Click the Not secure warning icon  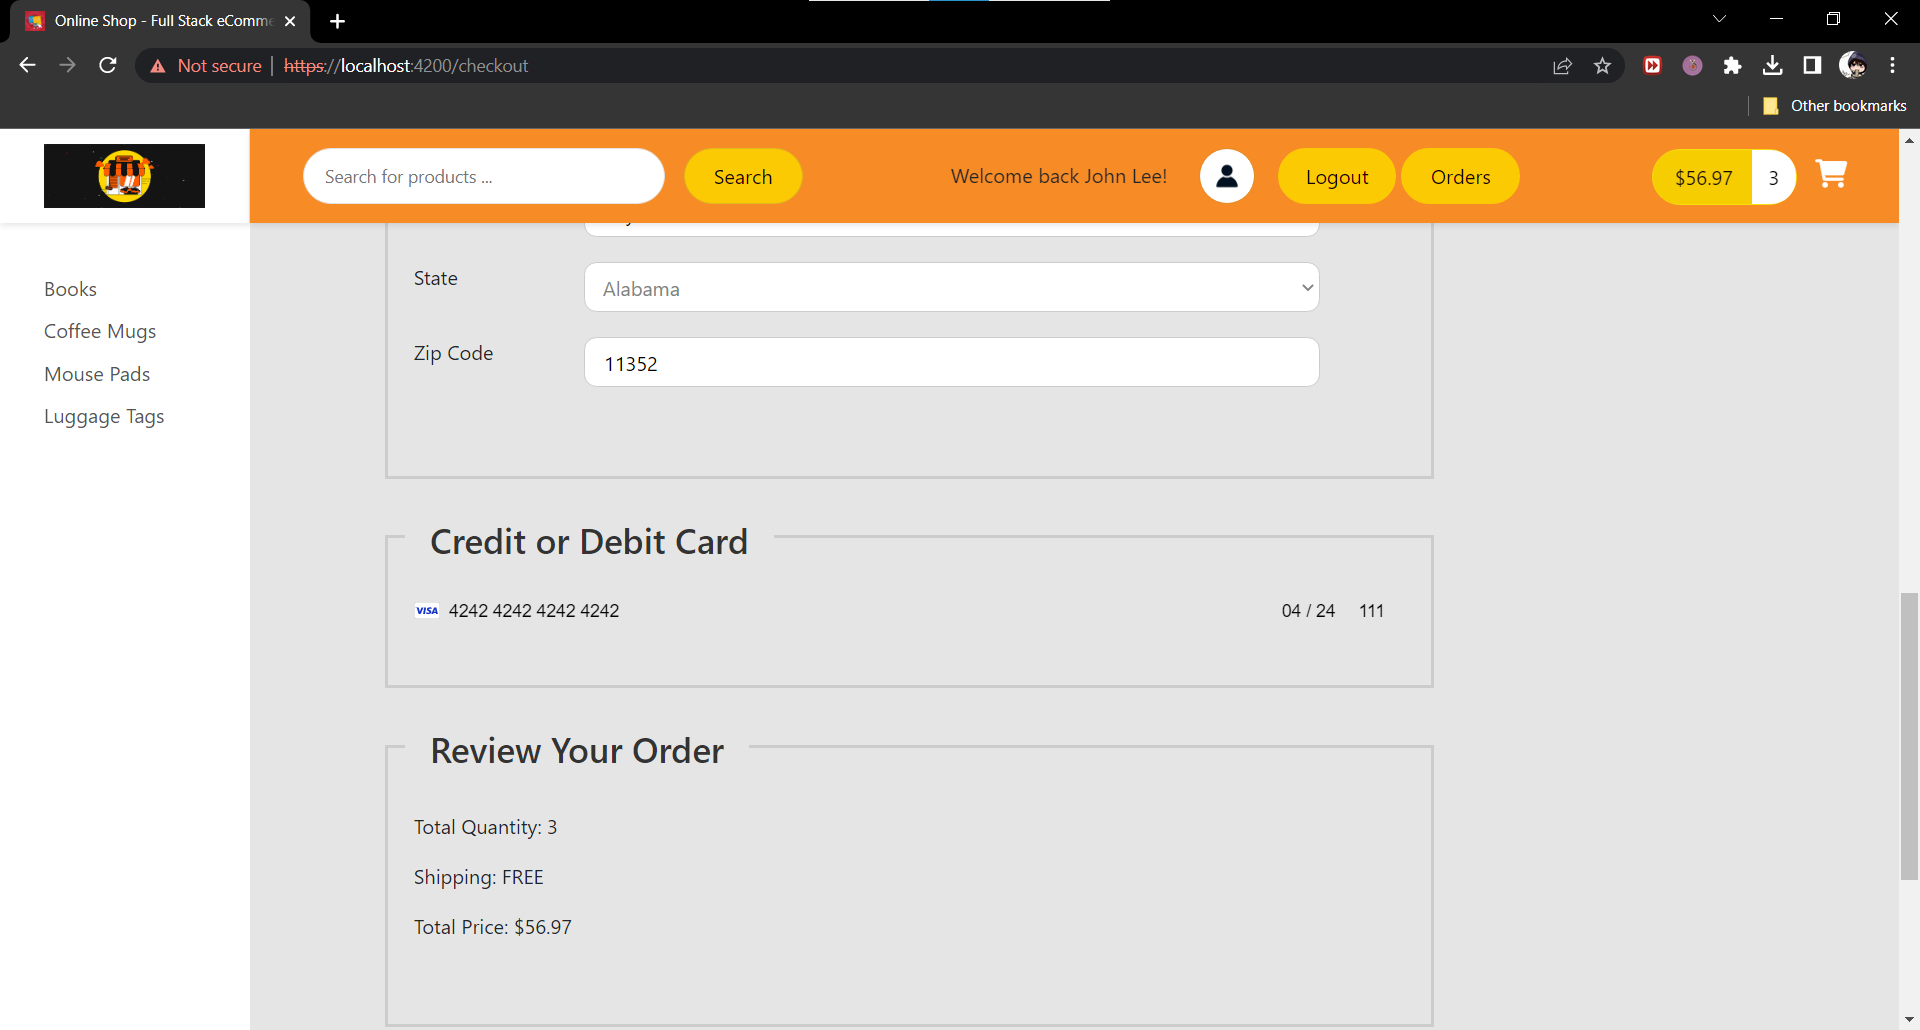(x=158, y=66)
